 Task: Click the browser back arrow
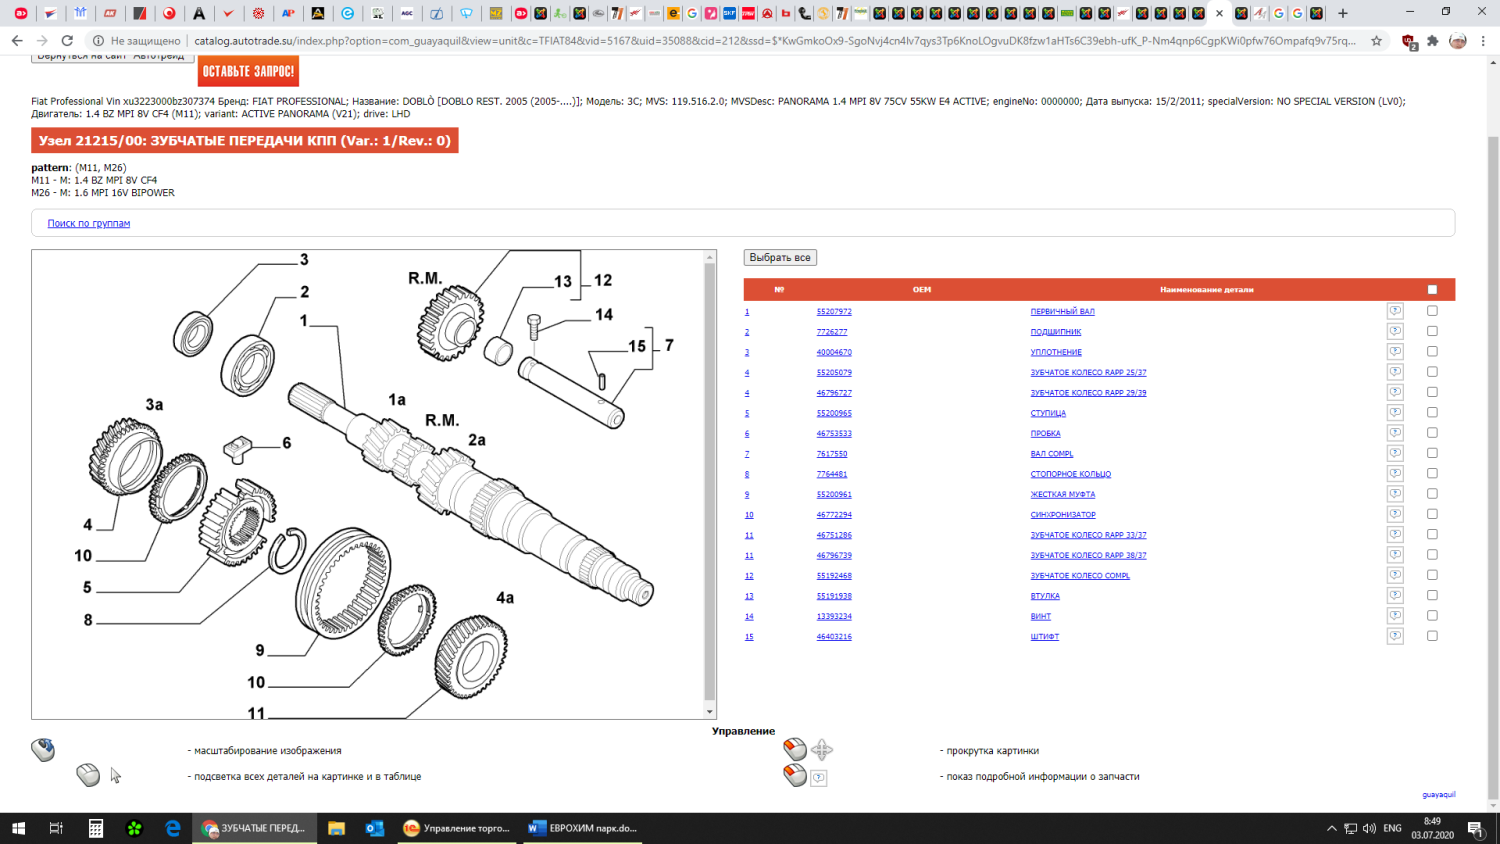coord(17,41)
